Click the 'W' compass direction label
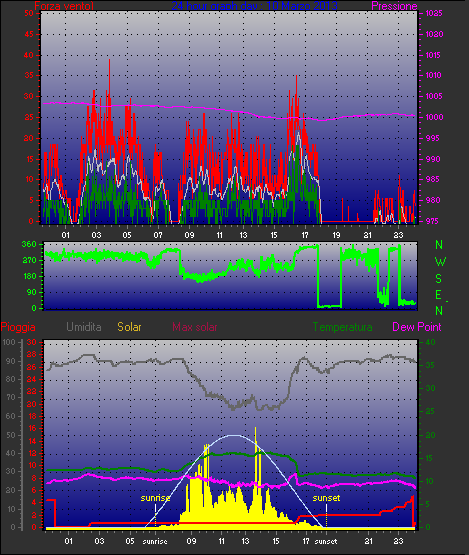 (440, 262)
